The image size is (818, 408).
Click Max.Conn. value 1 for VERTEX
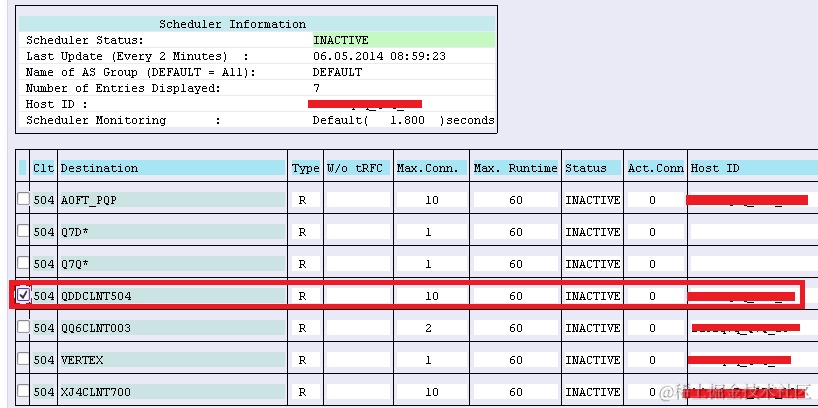click(x=431, y=360)
